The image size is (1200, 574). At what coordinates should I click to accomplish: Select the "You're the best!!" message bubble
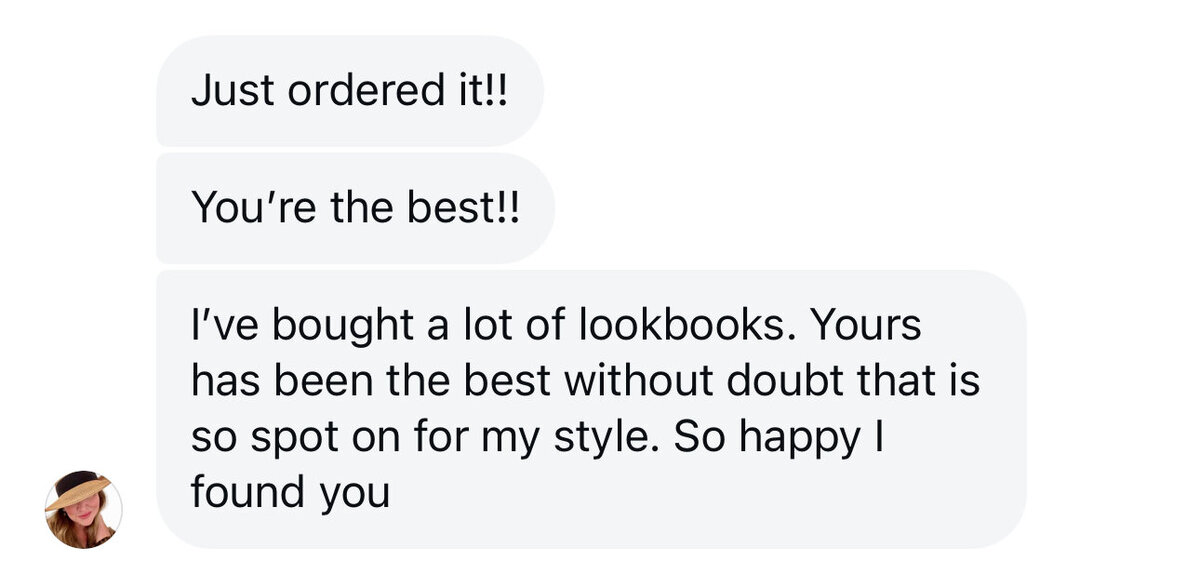(355, 208)
